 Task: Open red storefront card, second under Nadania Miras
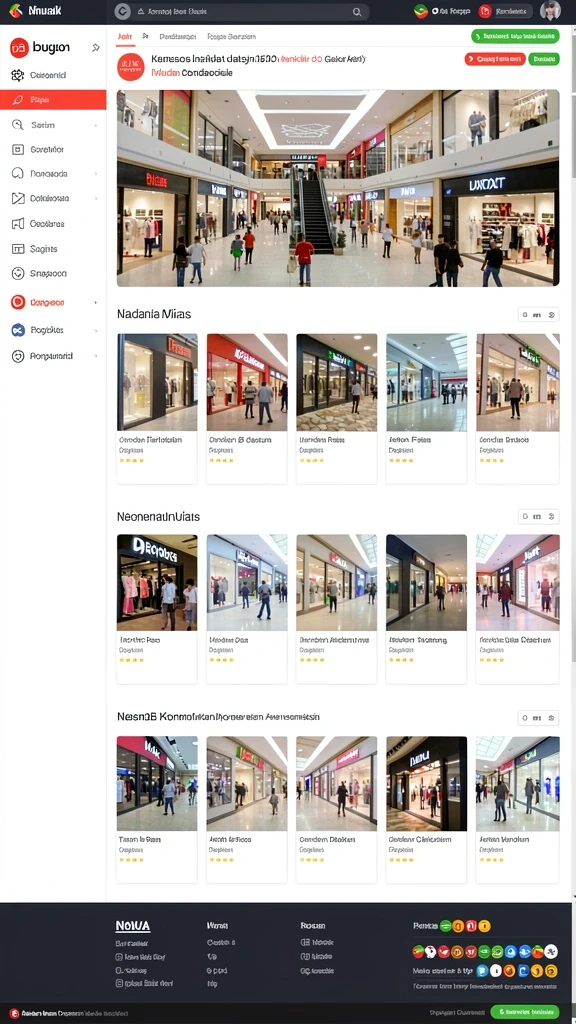[247, 382]
